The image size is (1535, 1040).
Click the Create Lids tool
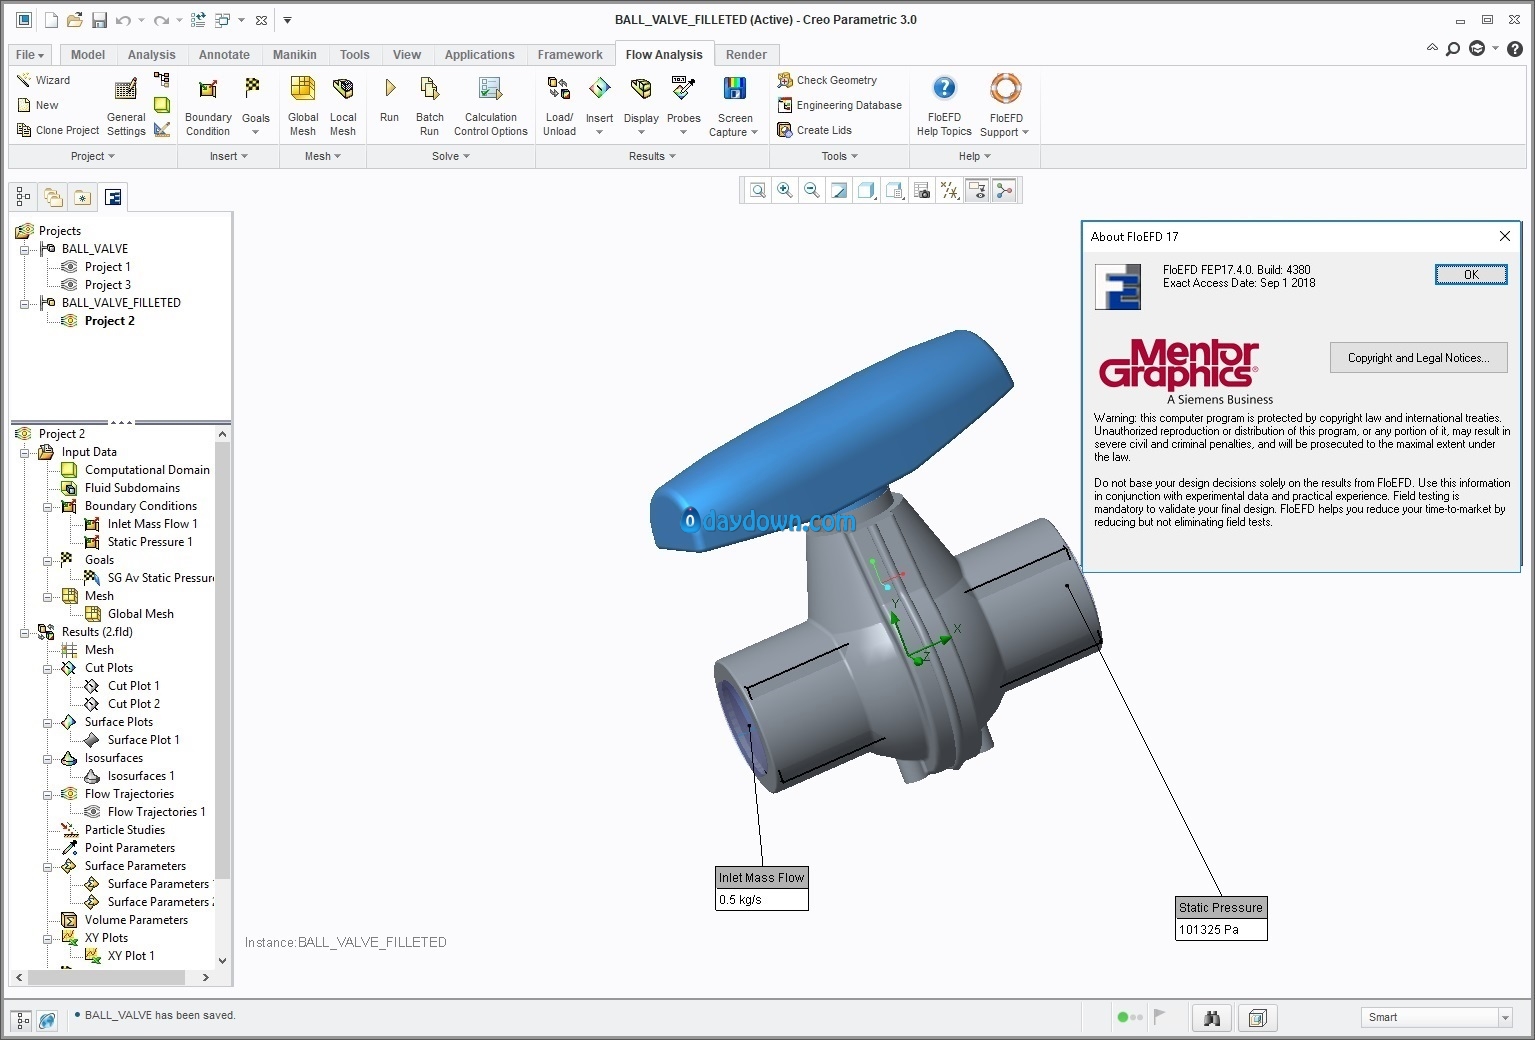click(x=814, y=130)
